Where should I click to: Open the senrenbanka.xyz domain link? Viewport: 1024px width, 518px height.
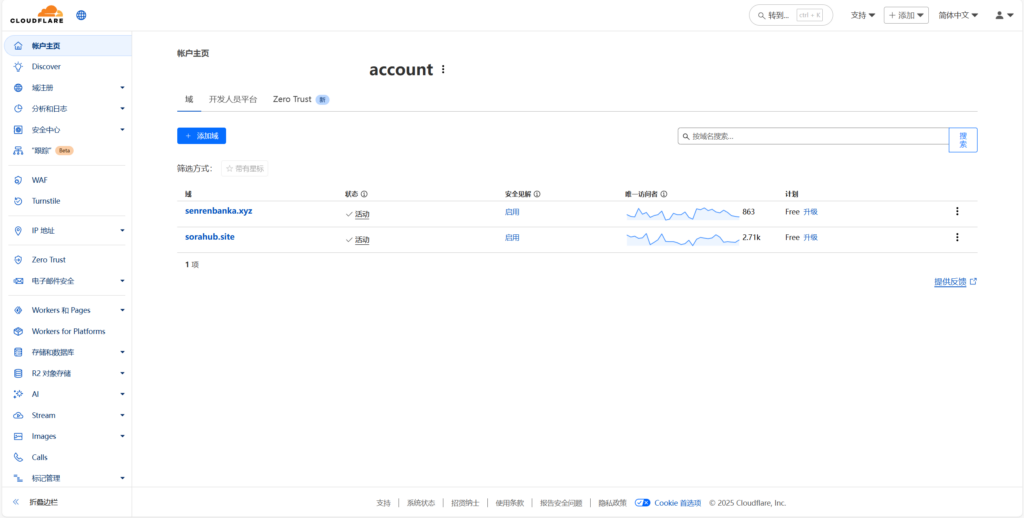coord(219,211)
